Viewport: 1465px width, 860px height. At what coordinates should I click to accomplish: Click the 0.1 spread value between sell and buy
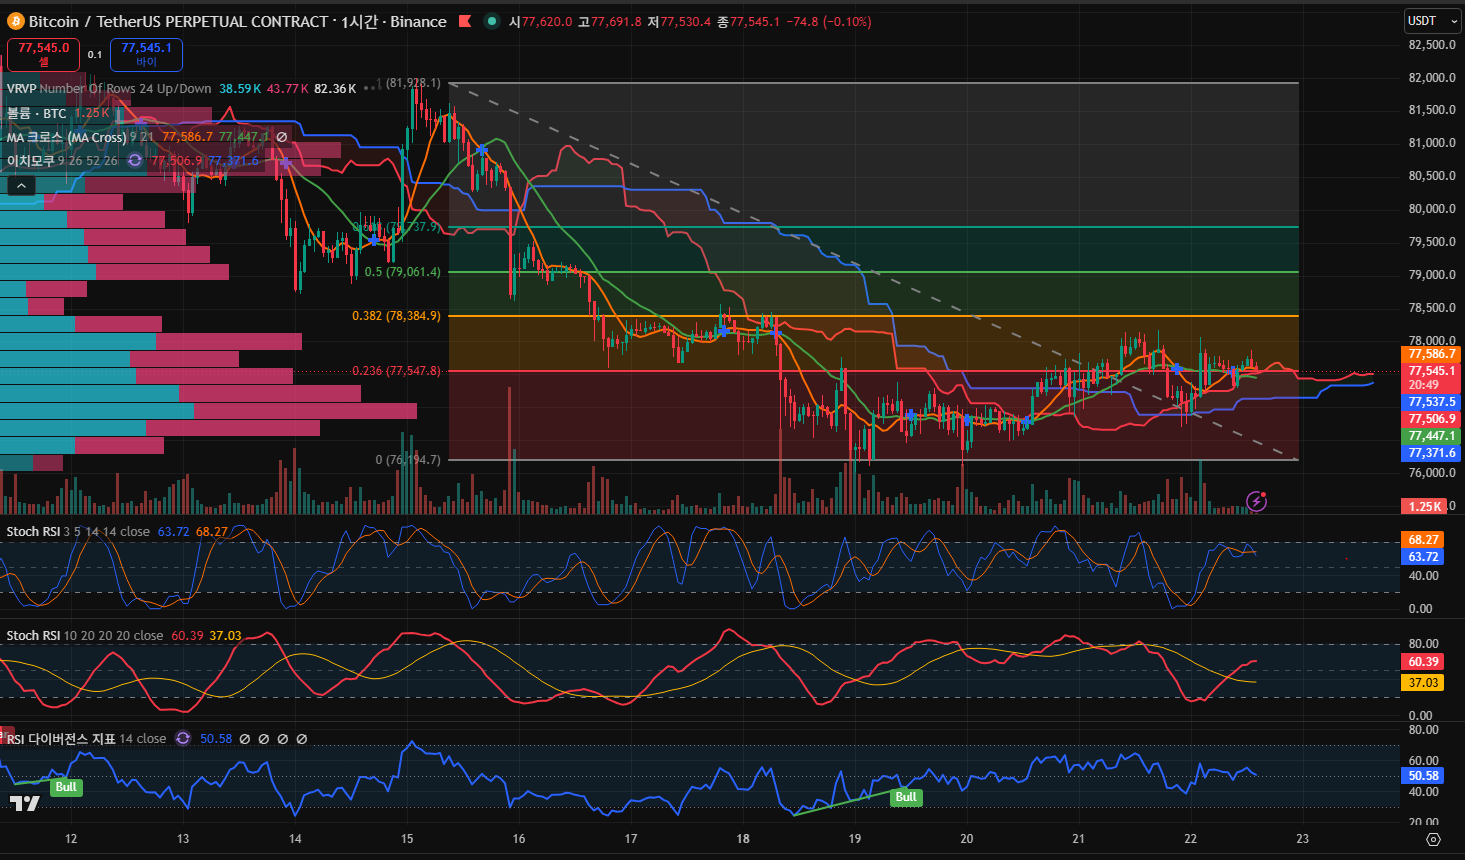point(95,55)
